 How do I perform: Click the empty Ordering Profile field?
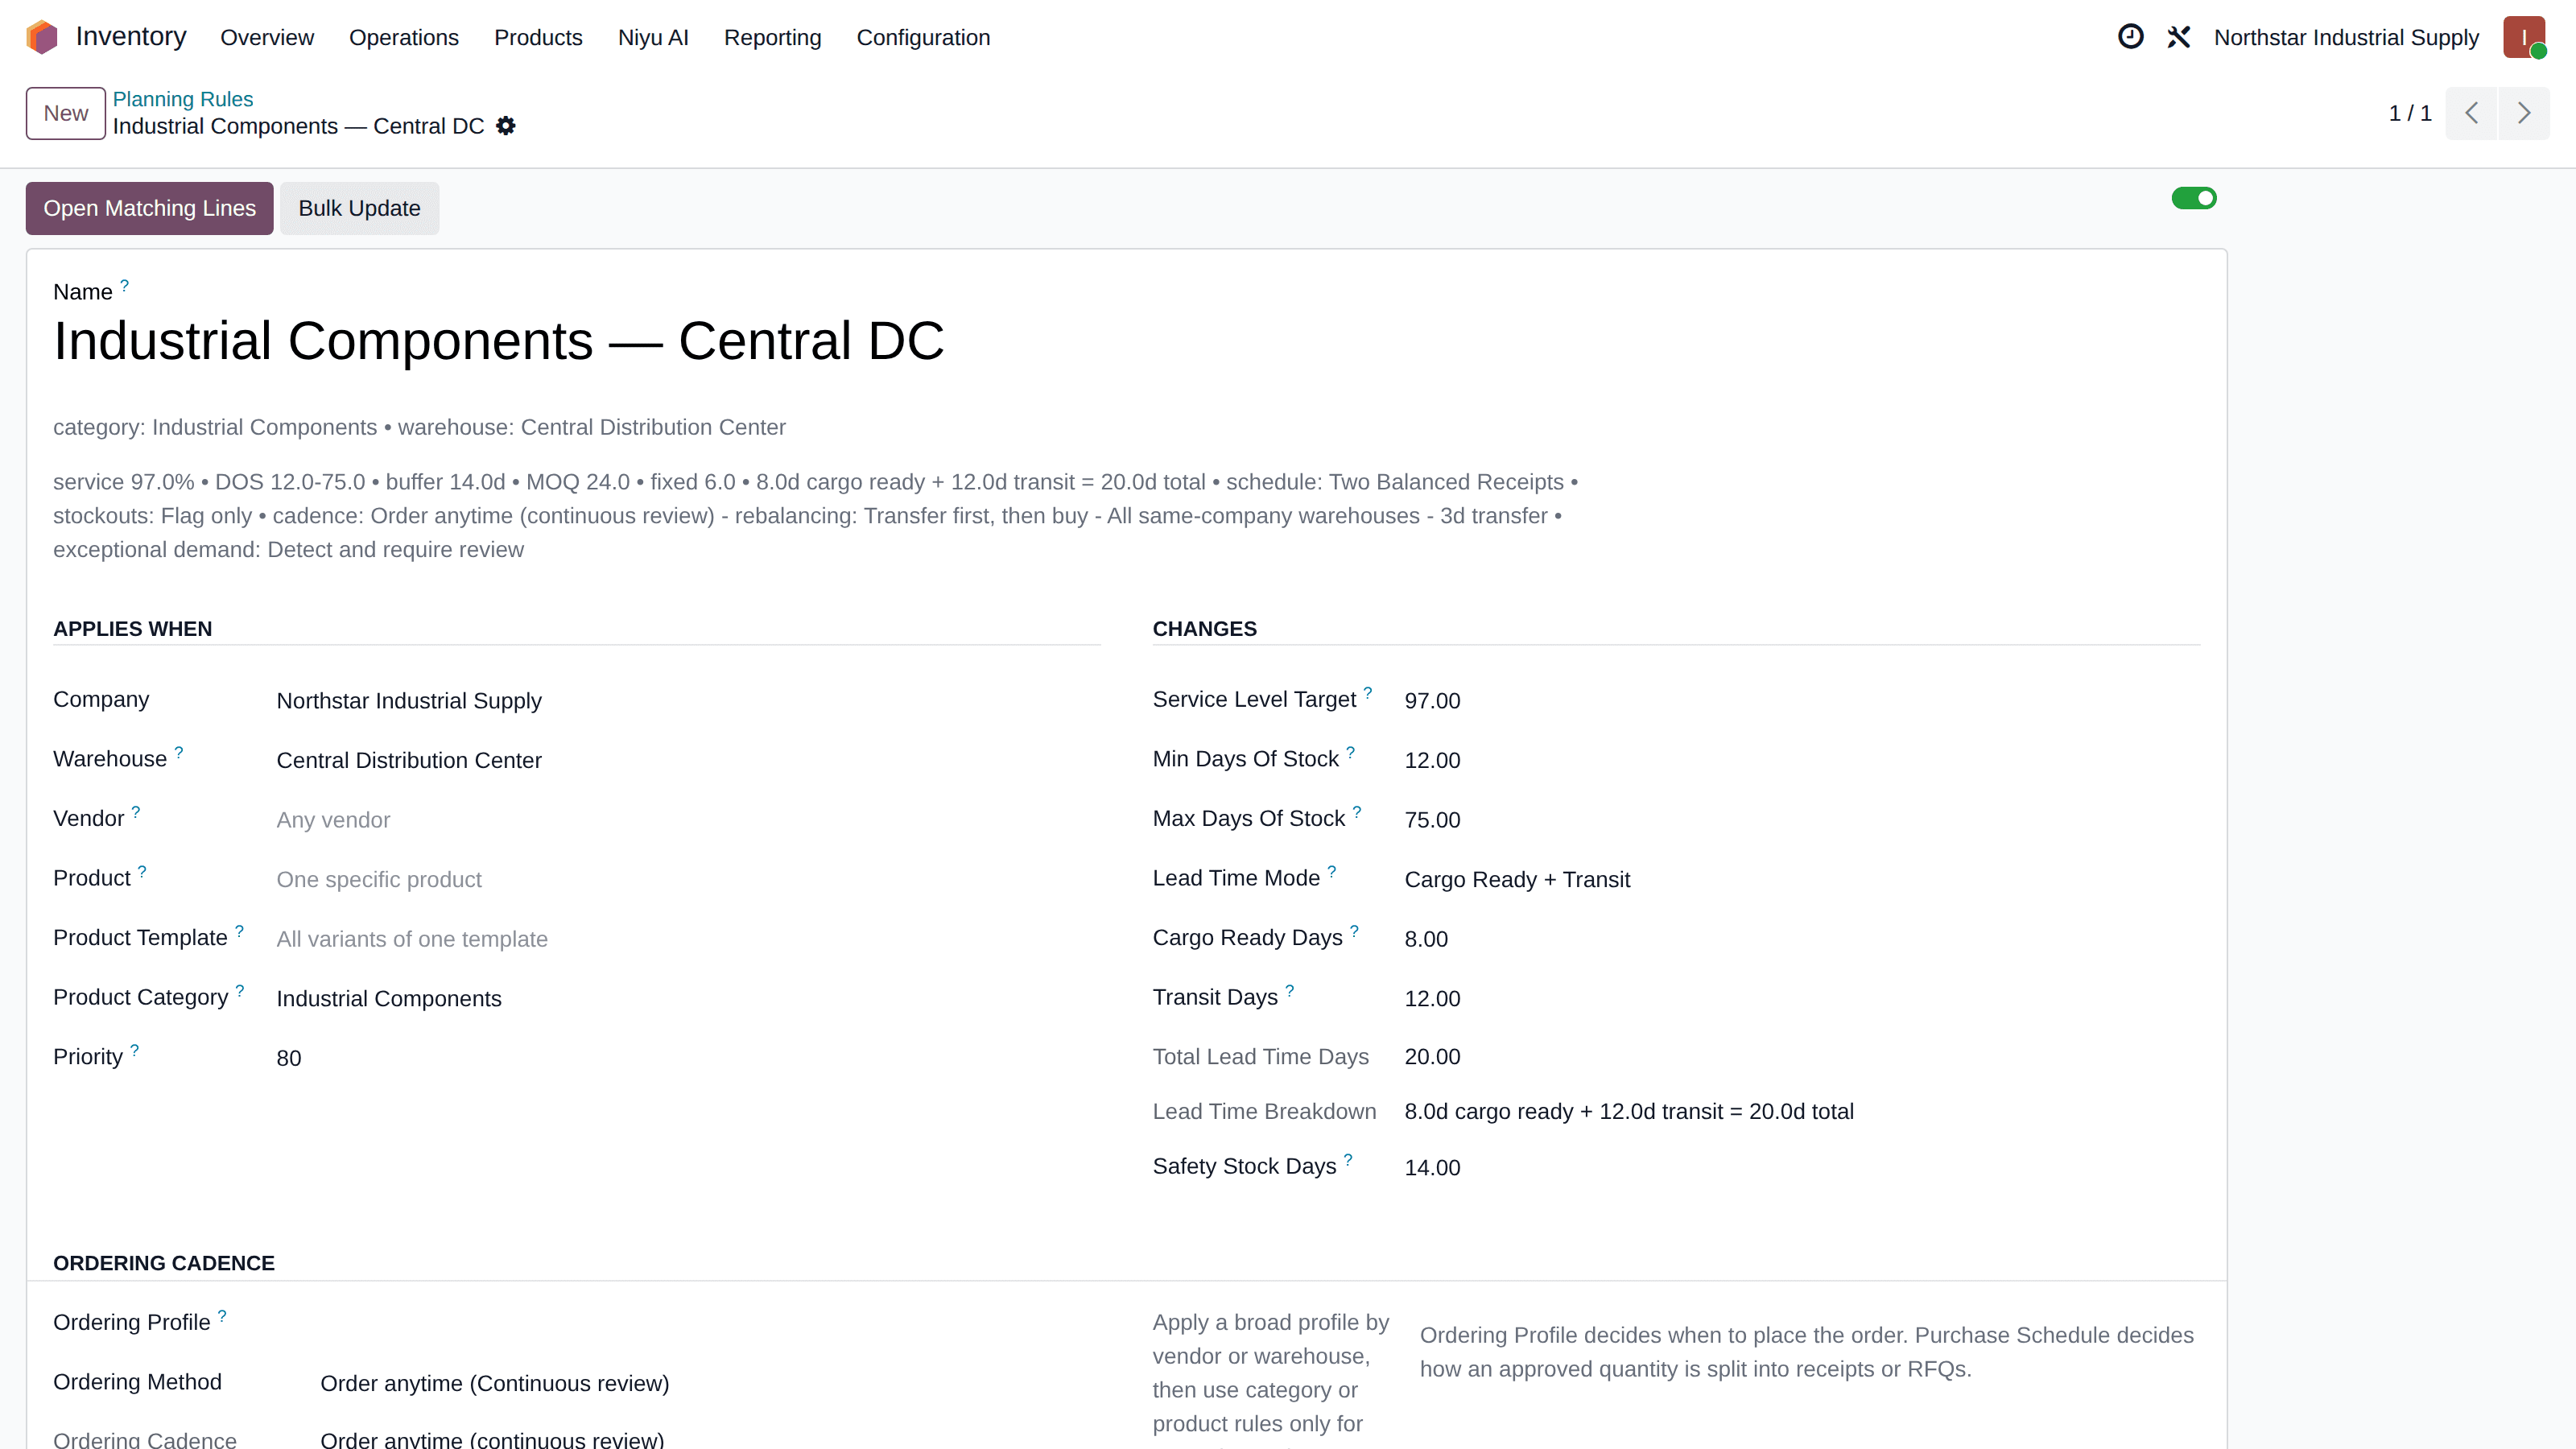(x=710, y=1323)
